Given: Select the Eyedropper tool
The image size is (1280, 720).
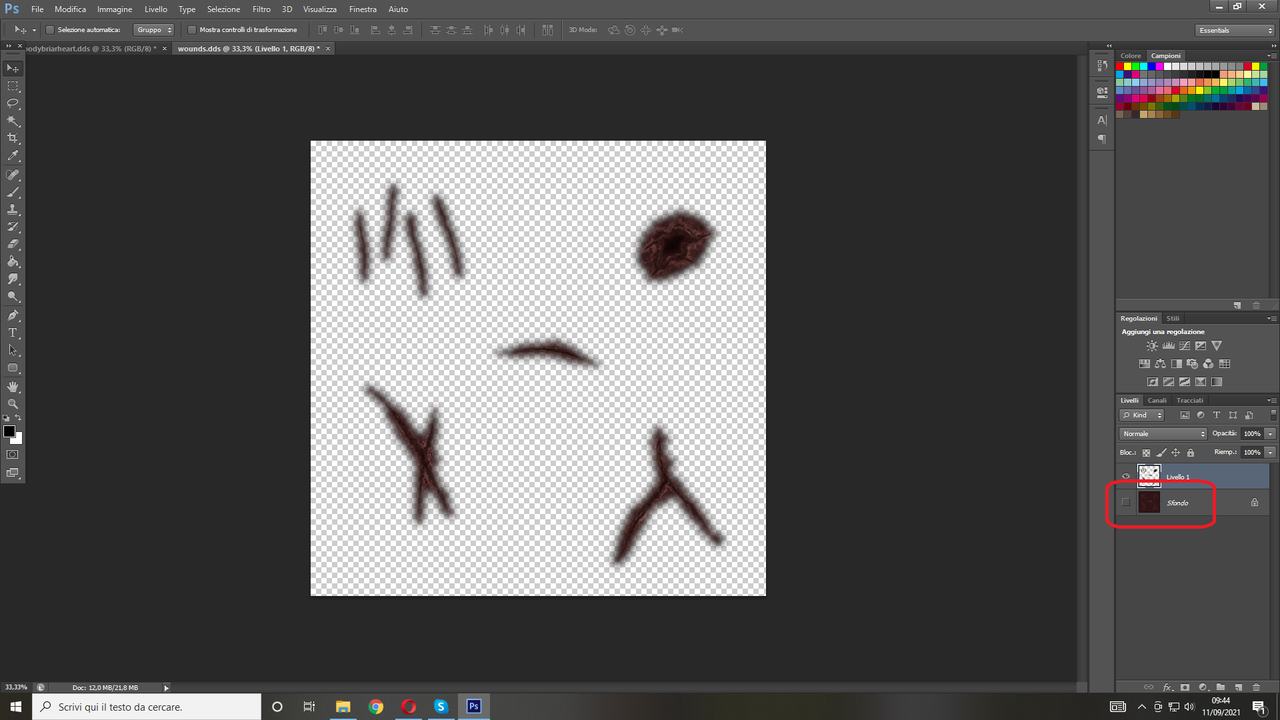Looking at the screenshot, I should click(x=13, y=156).
